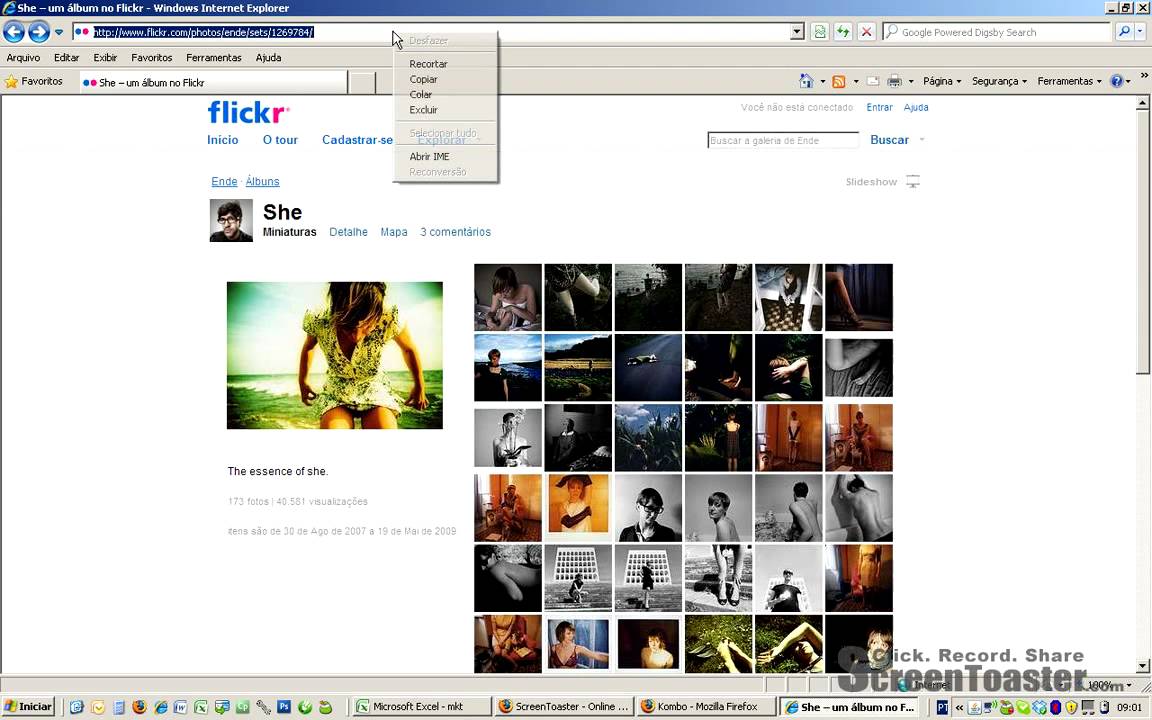Select Abrir IME from context menu
The height and width of the screenshot is (720, 1152).
[x=446, y=156]
